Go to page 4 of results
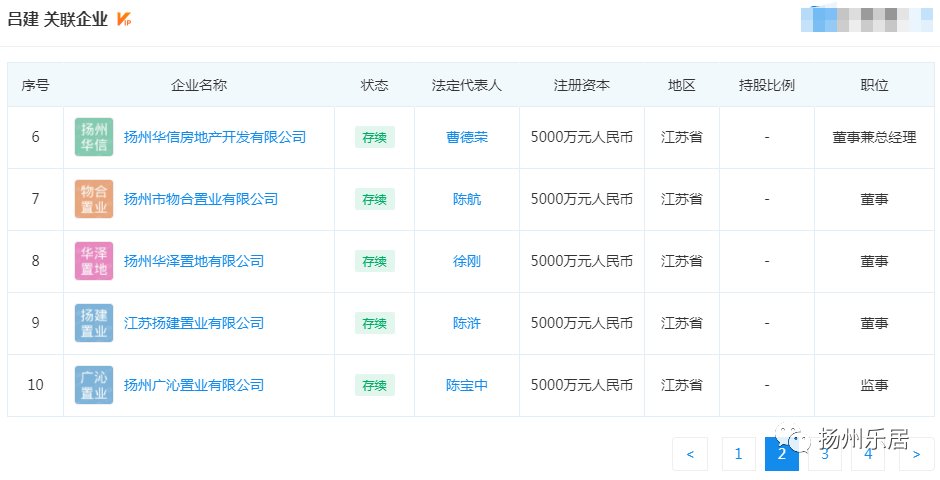The width and height of the screenshot is (940, 480). click(868, 454)
